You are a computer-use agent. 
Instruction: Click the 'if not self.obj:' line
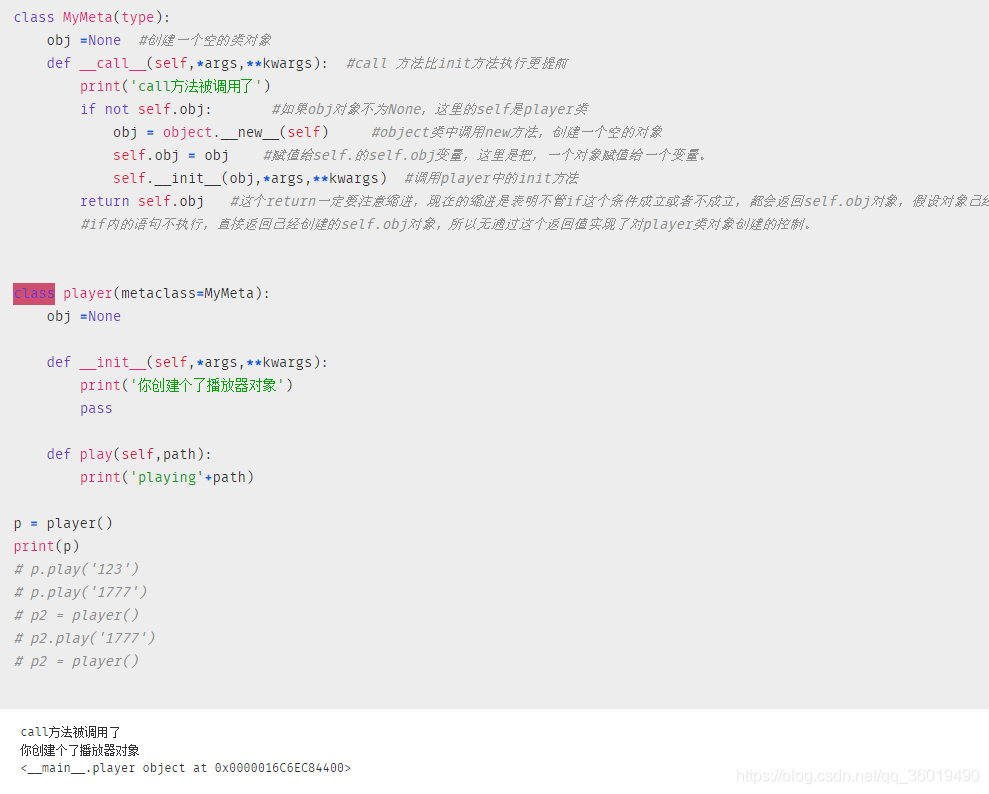point(146,110)
